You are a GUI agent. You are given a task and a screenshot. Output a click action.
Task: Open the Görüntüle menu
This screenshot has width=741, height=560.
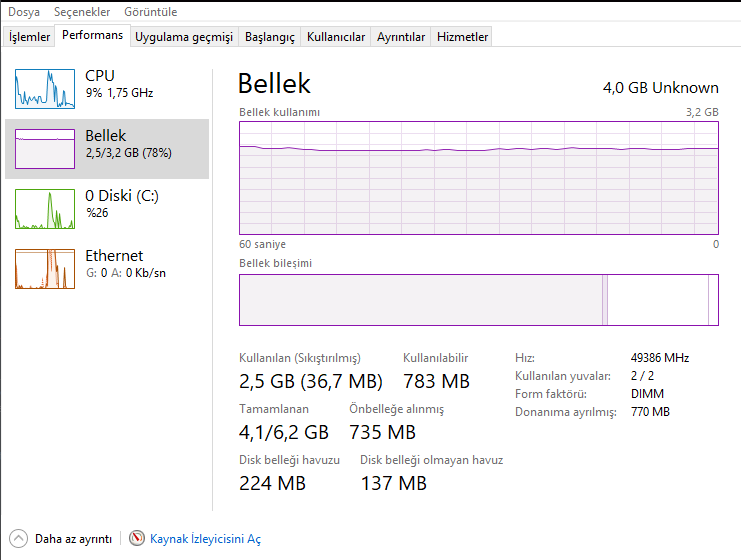tap(151, 12)
